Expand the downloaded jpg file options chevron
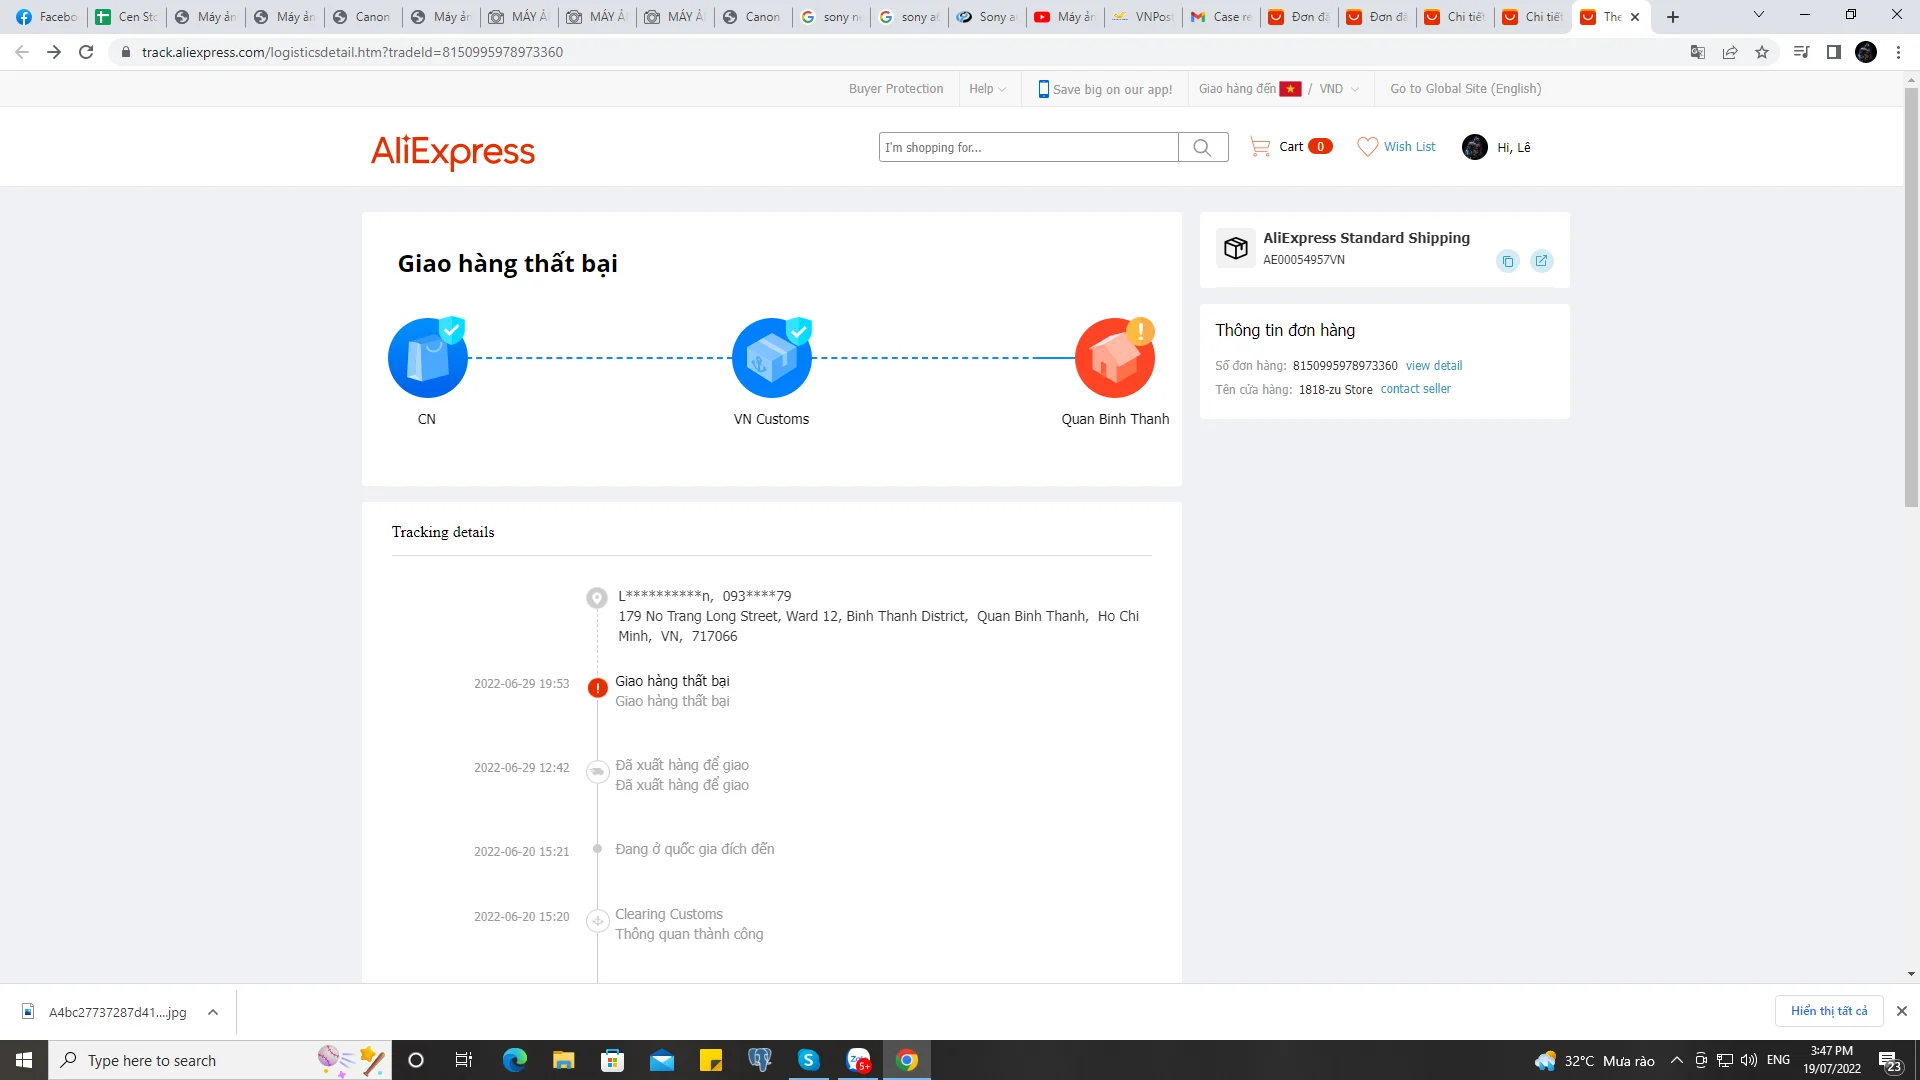Viewport: 1920px width, 1080px height. pyautogui.click(x=213, y=1012)
